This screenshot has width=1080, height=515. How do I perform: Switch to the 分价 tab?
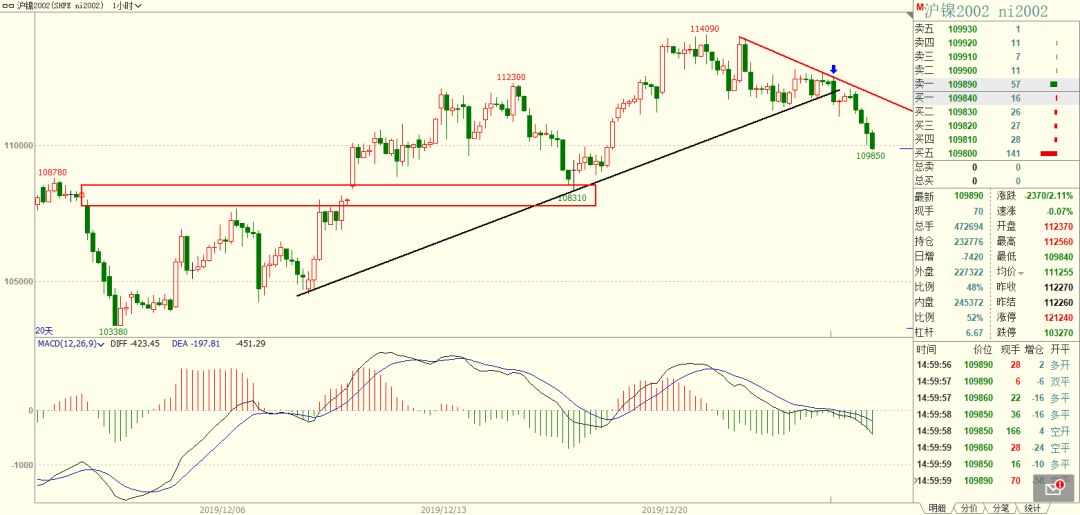tap(968, 509)
